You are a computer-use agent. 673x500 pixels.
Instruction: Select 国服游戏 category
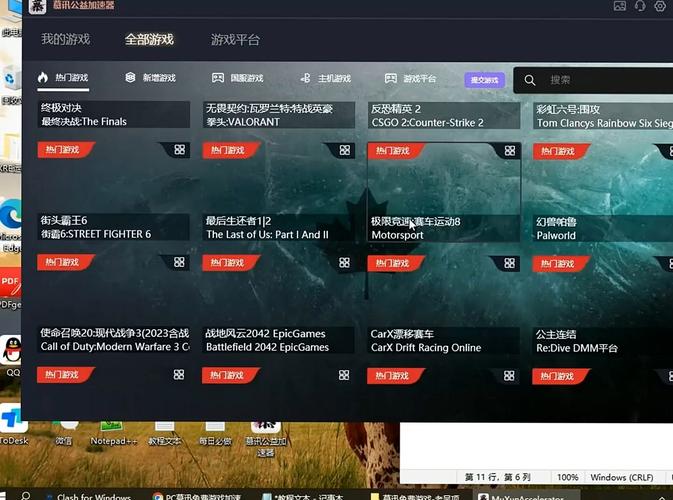(x=238, y=78)
